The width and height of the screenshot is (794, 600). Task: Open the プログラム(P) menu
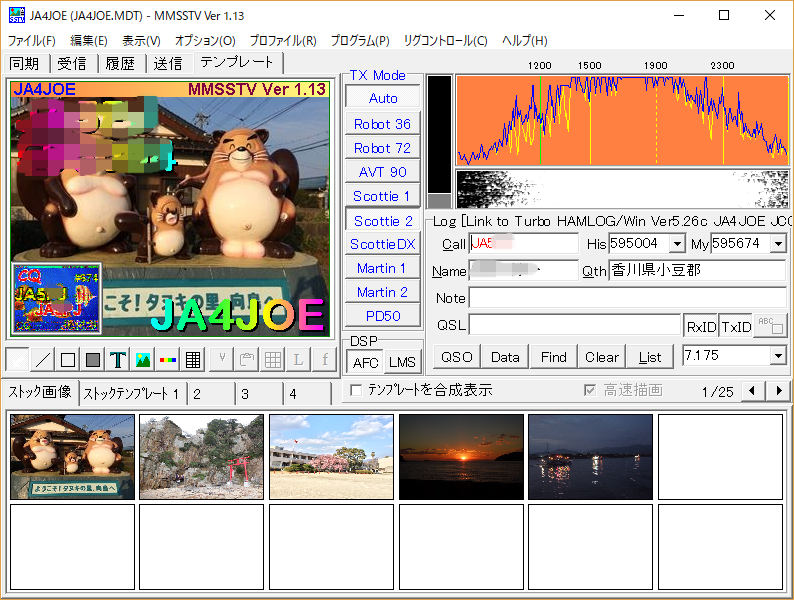(360, 41)
